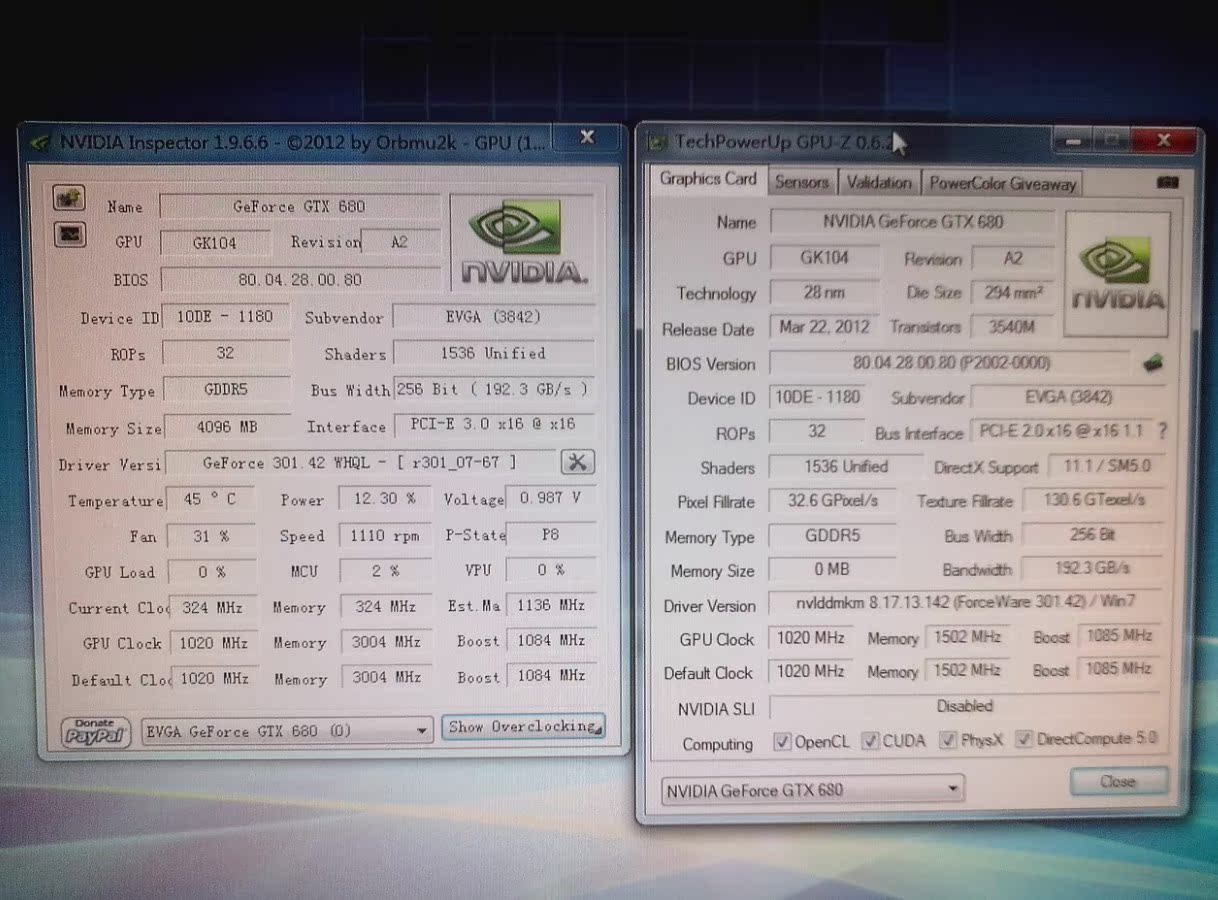This screenshot has height=900, width=1218.
Task: Click GPU-Z title bar app icon
Action: pyautogui.click(x=657, y=142)
